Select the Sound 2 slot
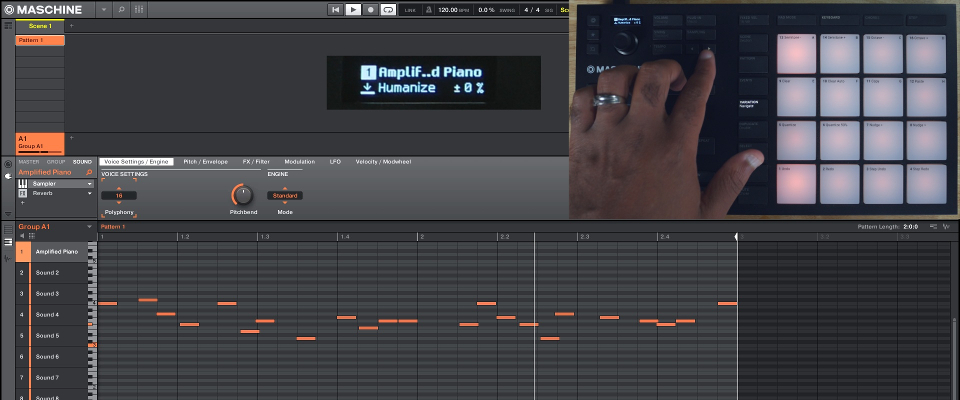Screen dimensions: 960x400 tap(53, 273)
